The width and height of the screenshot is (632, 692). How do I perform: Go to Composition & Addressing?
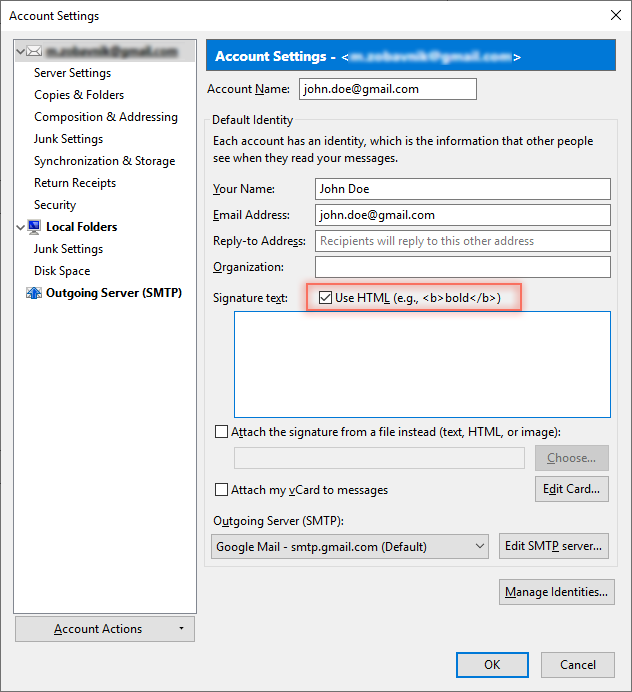[x=106, y=117]
